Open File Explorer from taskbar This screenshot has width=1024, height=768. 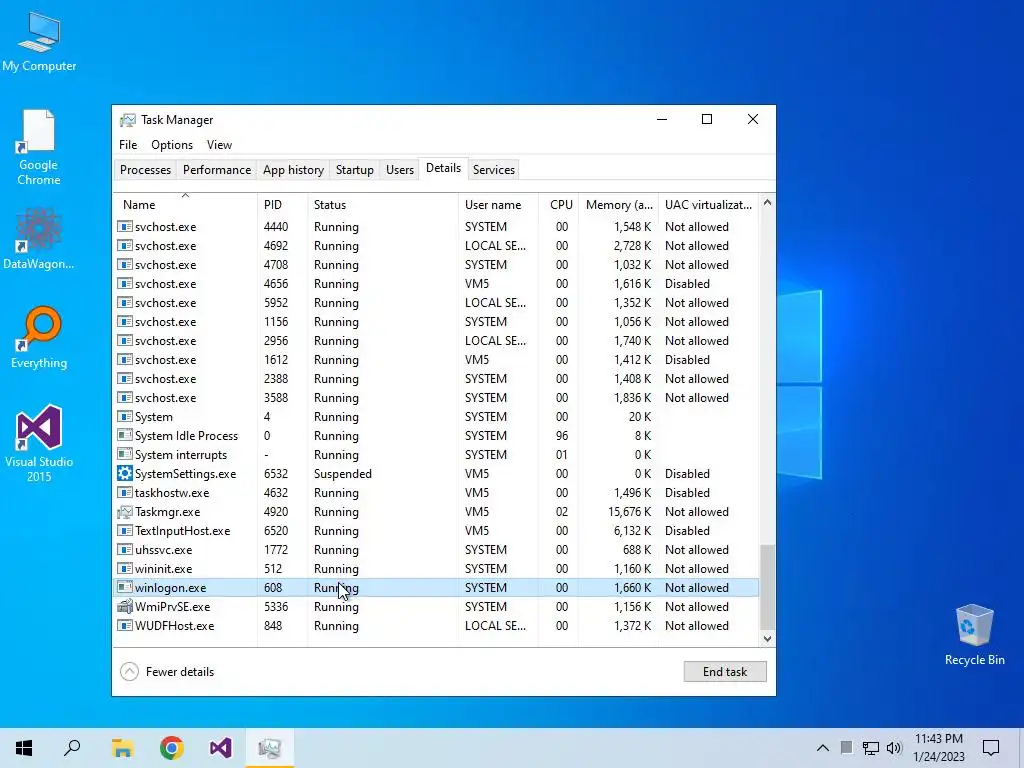click(x=122, y=748)
